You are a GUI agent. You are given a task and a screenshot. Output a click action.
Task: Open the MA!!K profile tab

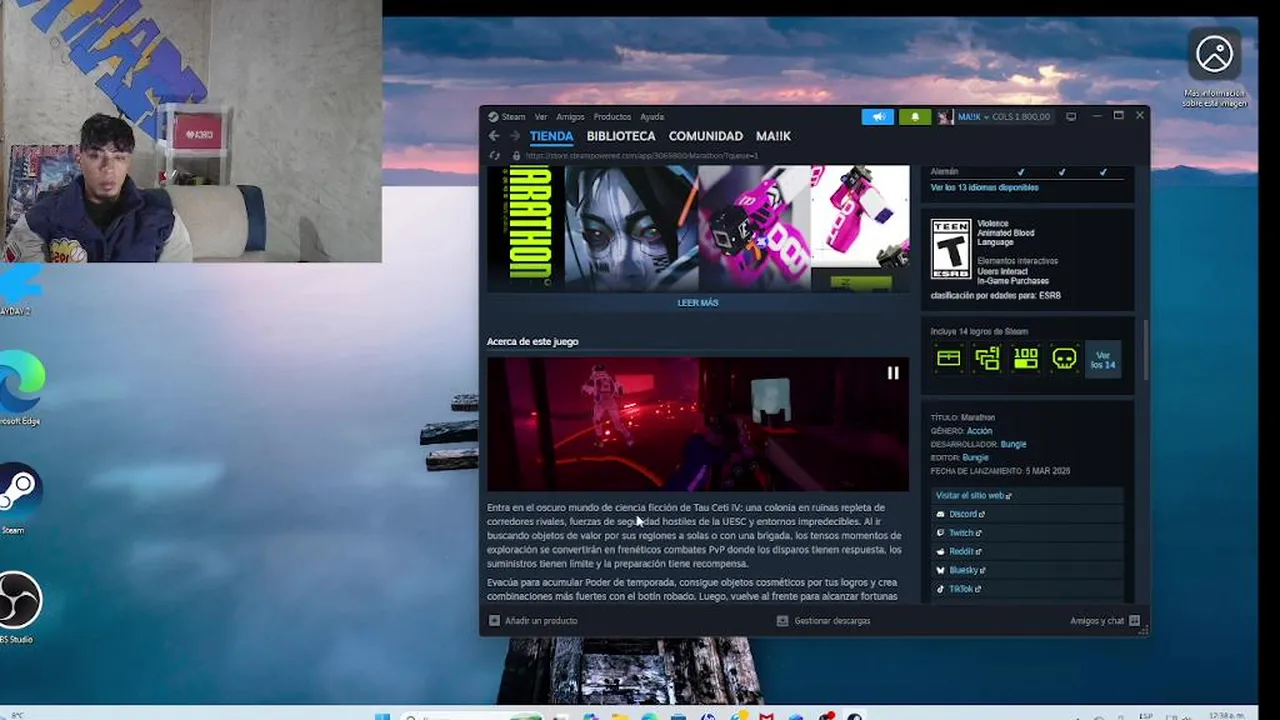pos(773,136)
